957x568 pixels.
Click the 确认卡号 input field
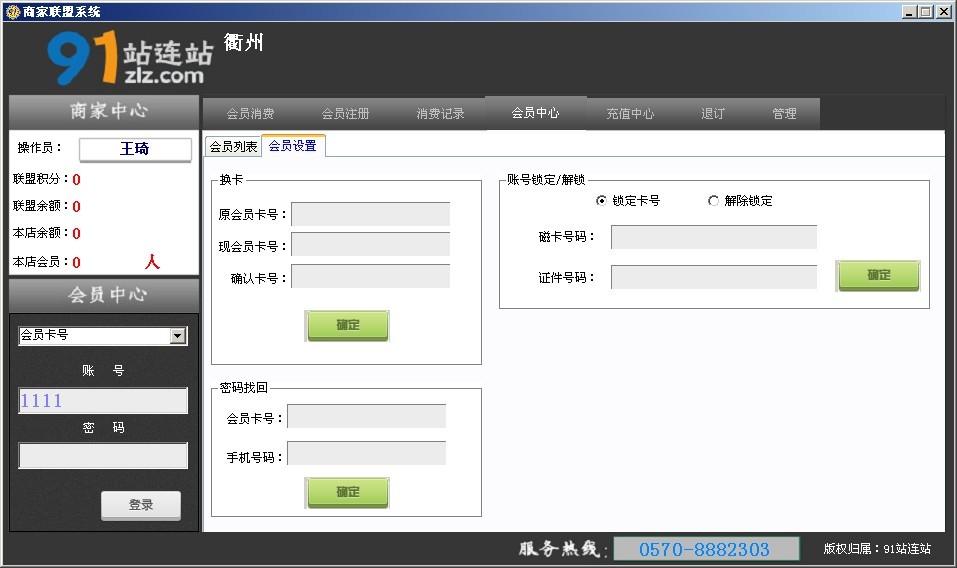(x=370, y=276)
